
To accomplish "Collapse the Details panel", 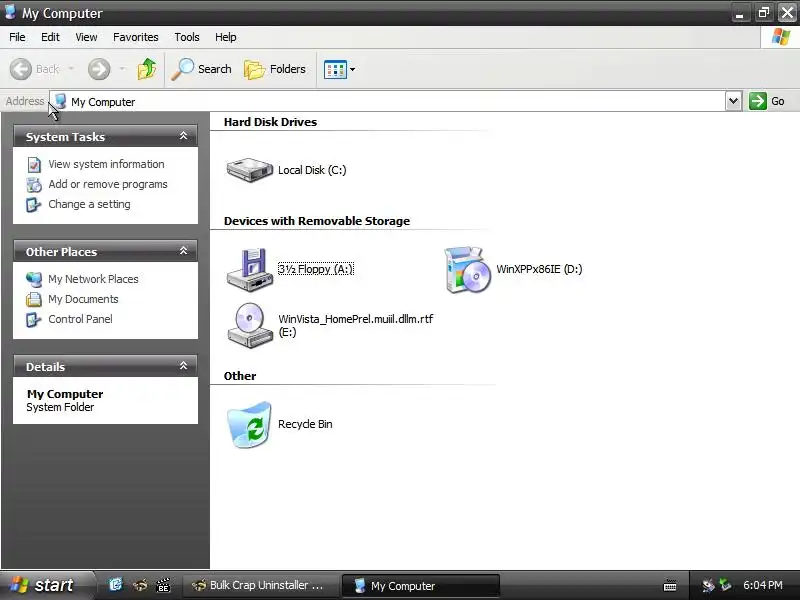I will pyautogui.click(x=184, y=366).
